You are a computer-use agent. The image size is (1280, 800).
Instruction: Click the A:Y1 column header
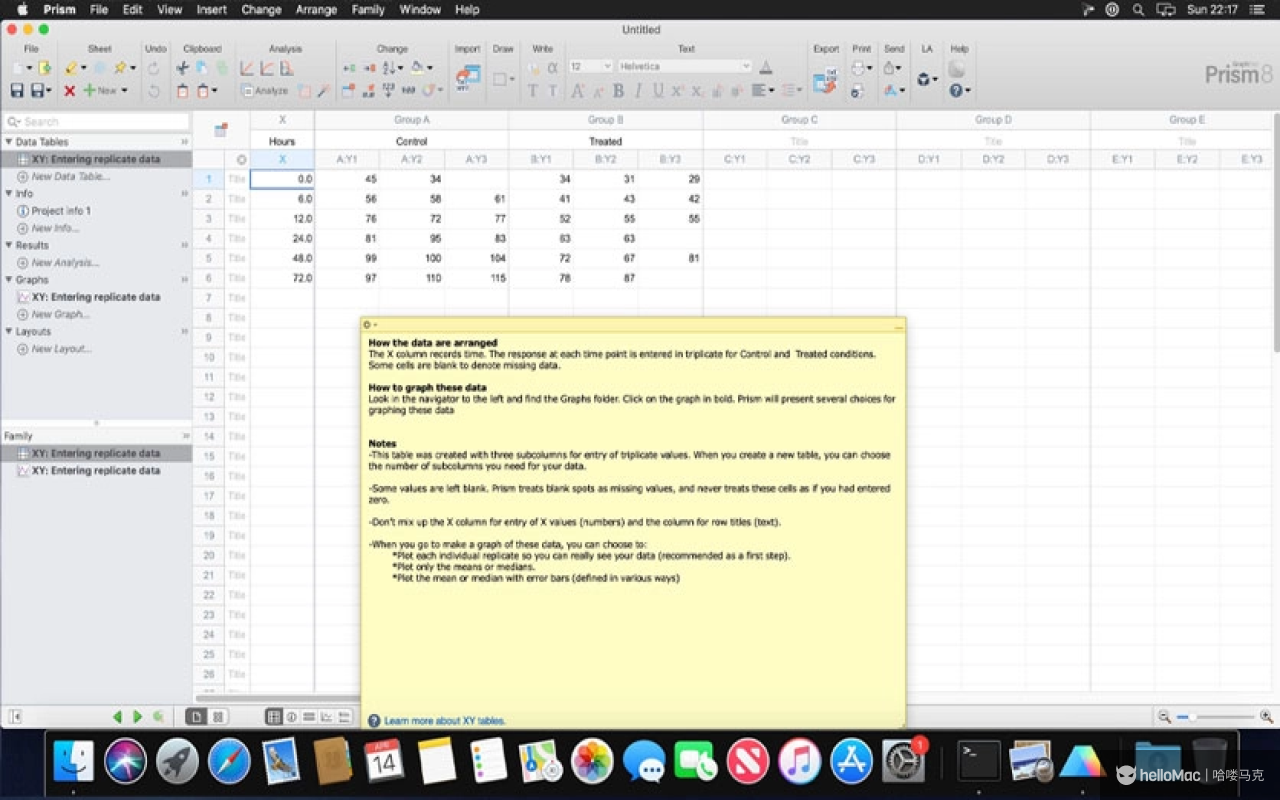347,159
